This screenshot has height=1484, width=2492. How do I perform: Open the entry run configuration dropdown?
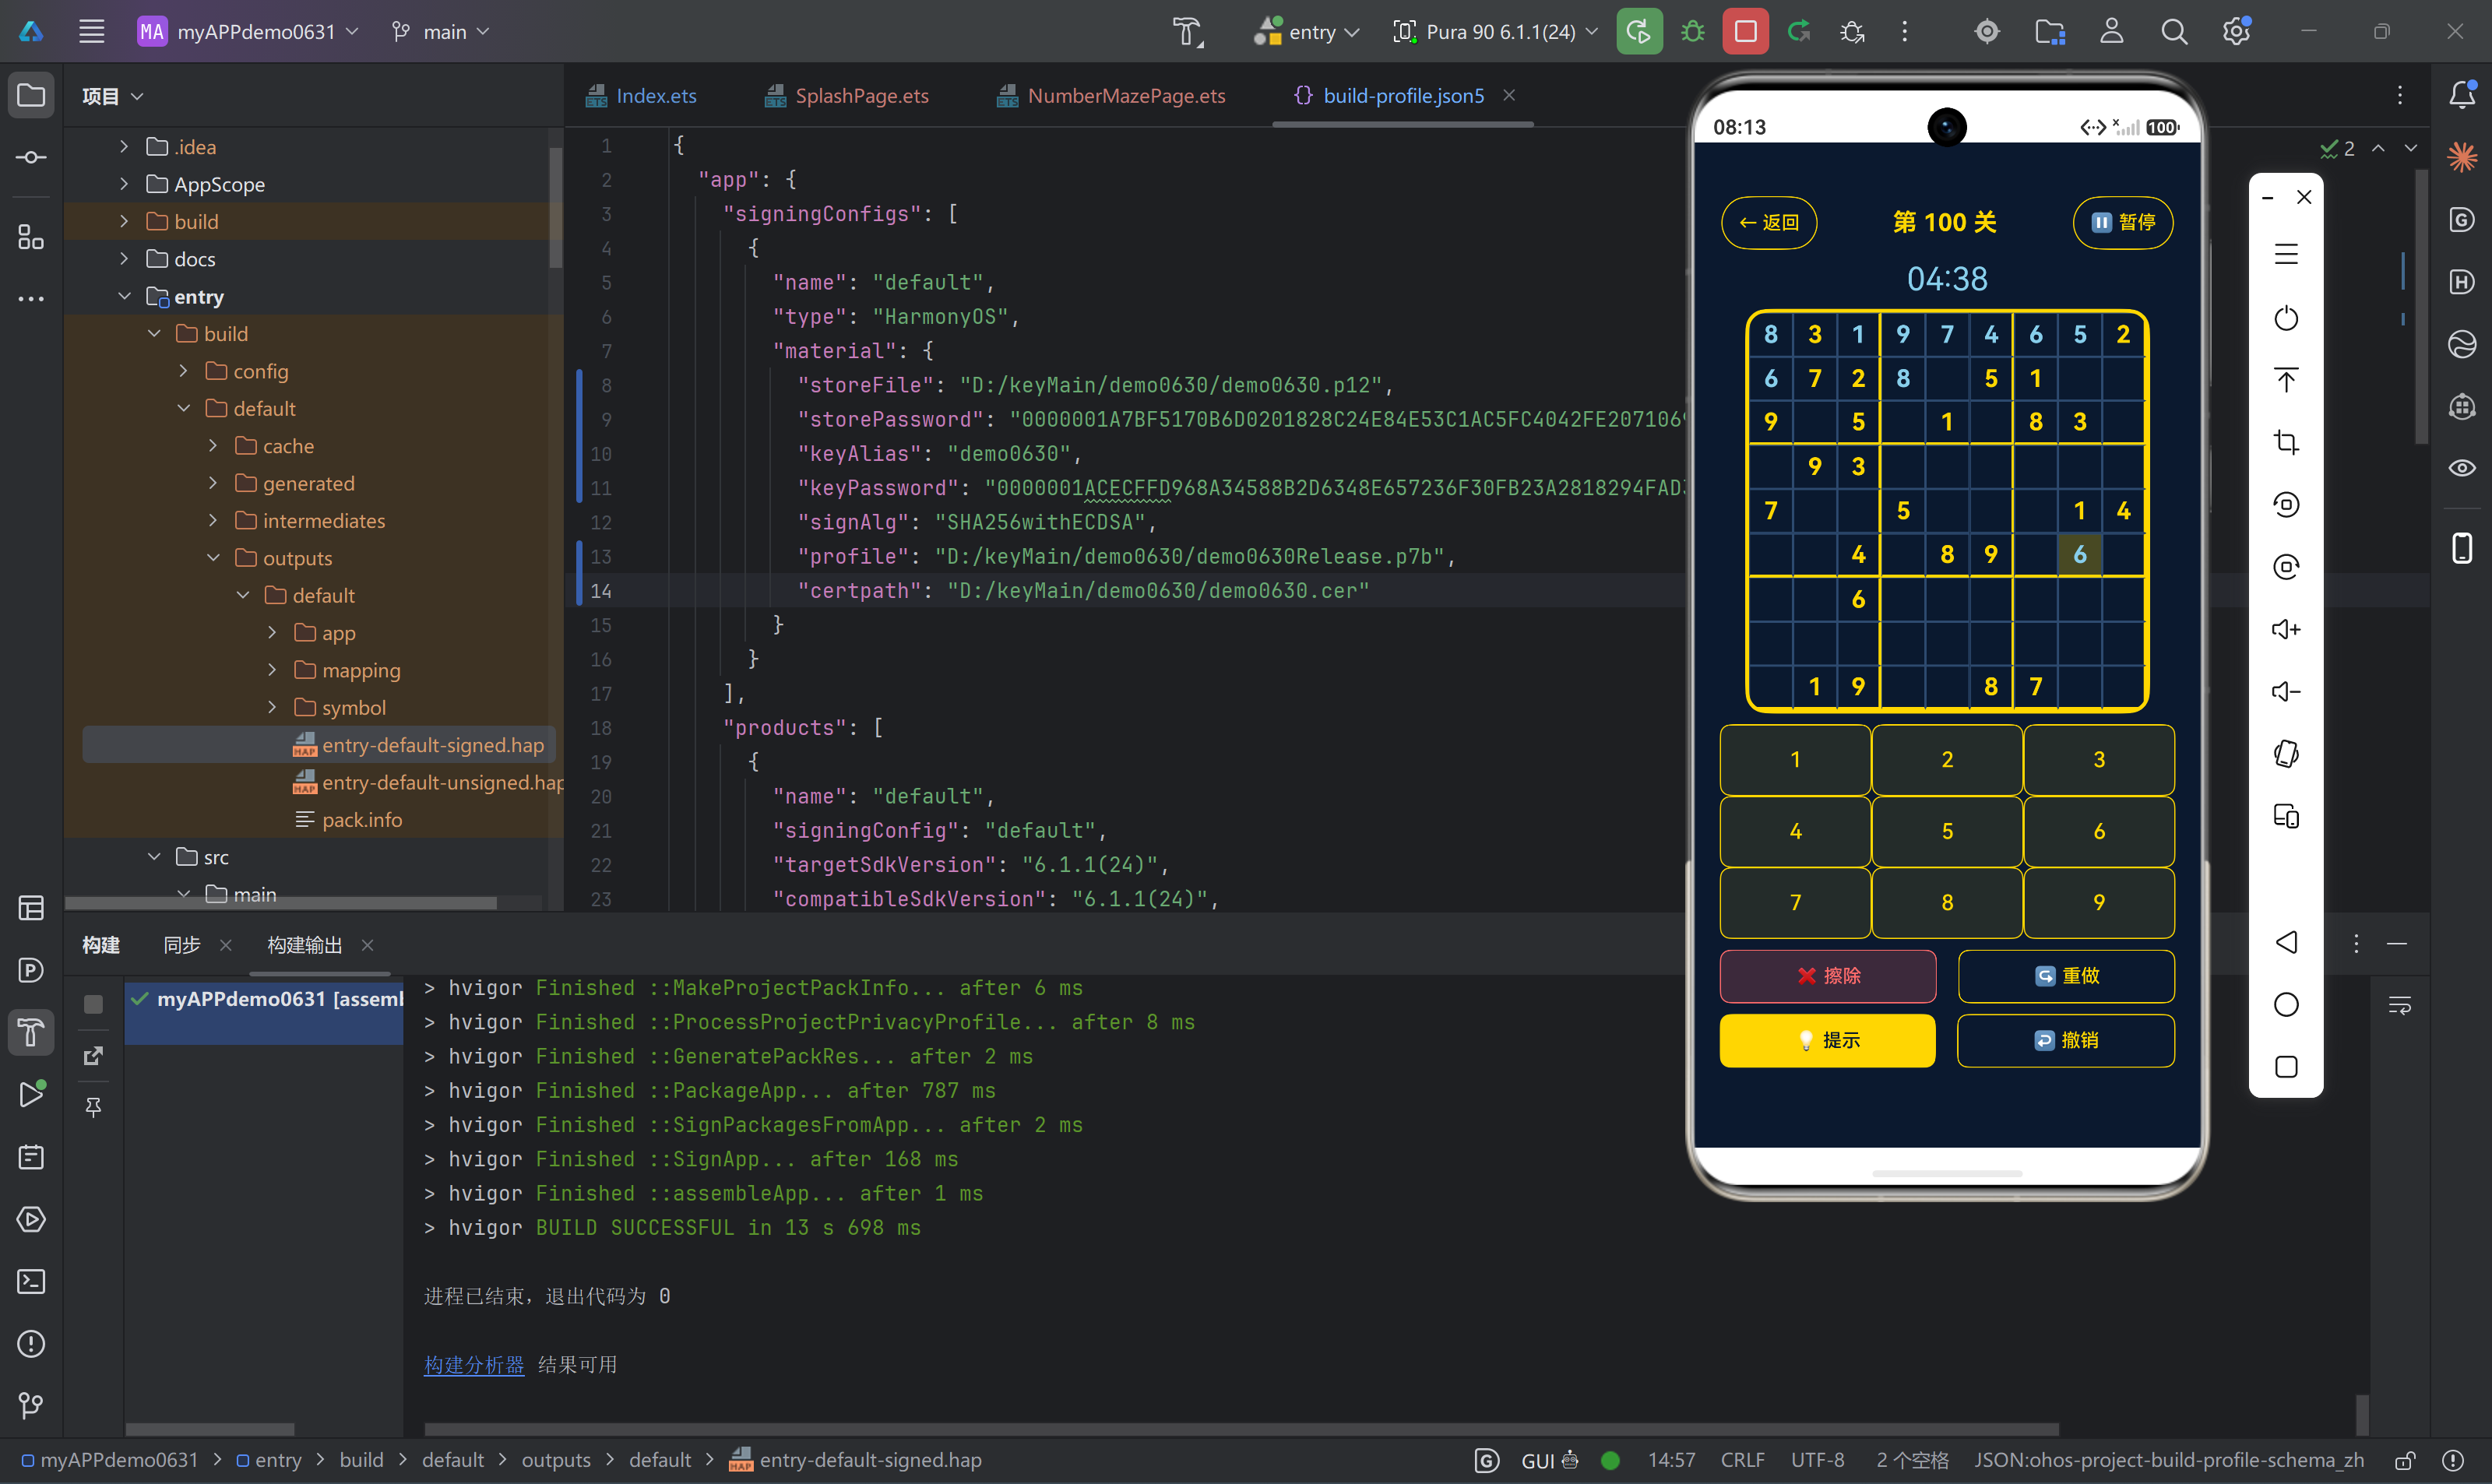(1308, 32)
